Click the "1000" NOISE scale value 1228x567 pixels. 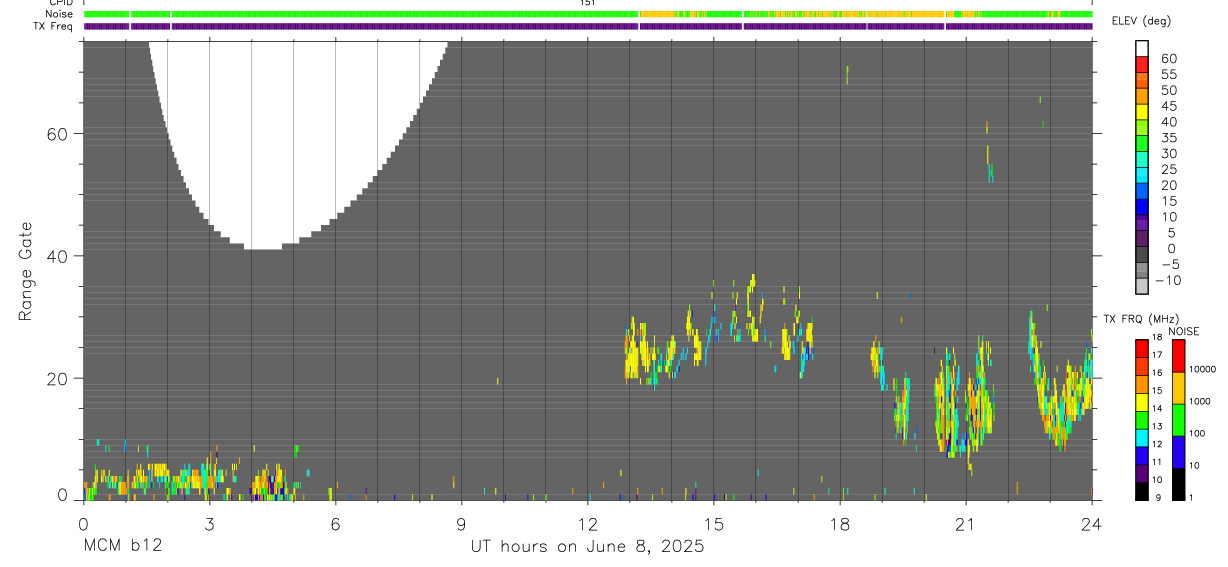(x=1200, y=401)
